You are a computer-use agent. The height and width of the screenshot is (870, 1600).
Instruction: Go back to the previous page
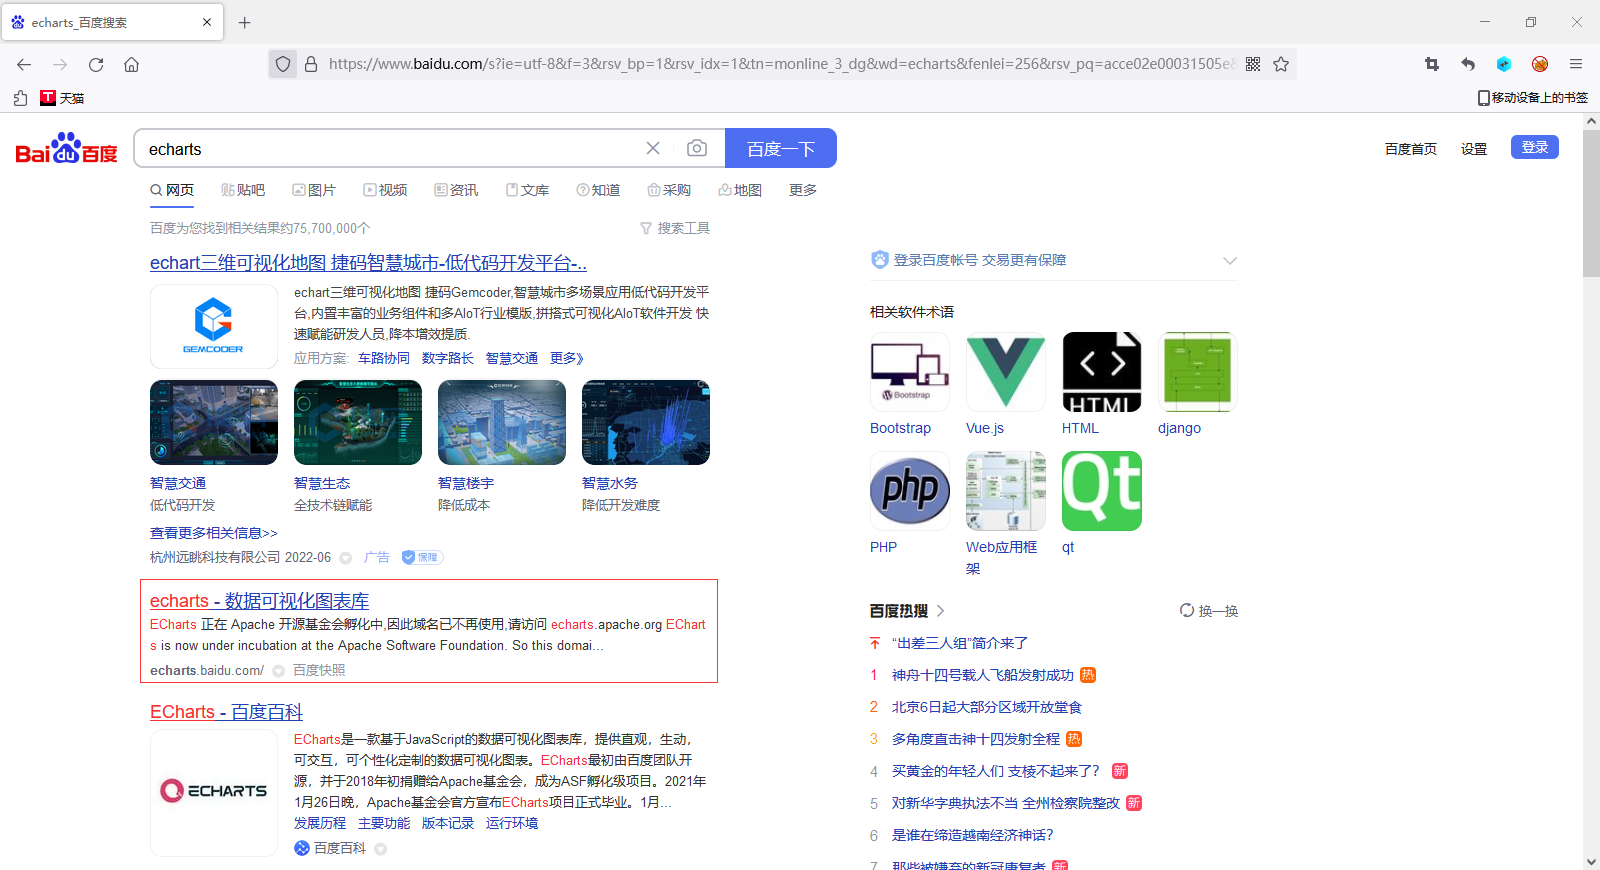pyautogui.click(x=24, y=64)
